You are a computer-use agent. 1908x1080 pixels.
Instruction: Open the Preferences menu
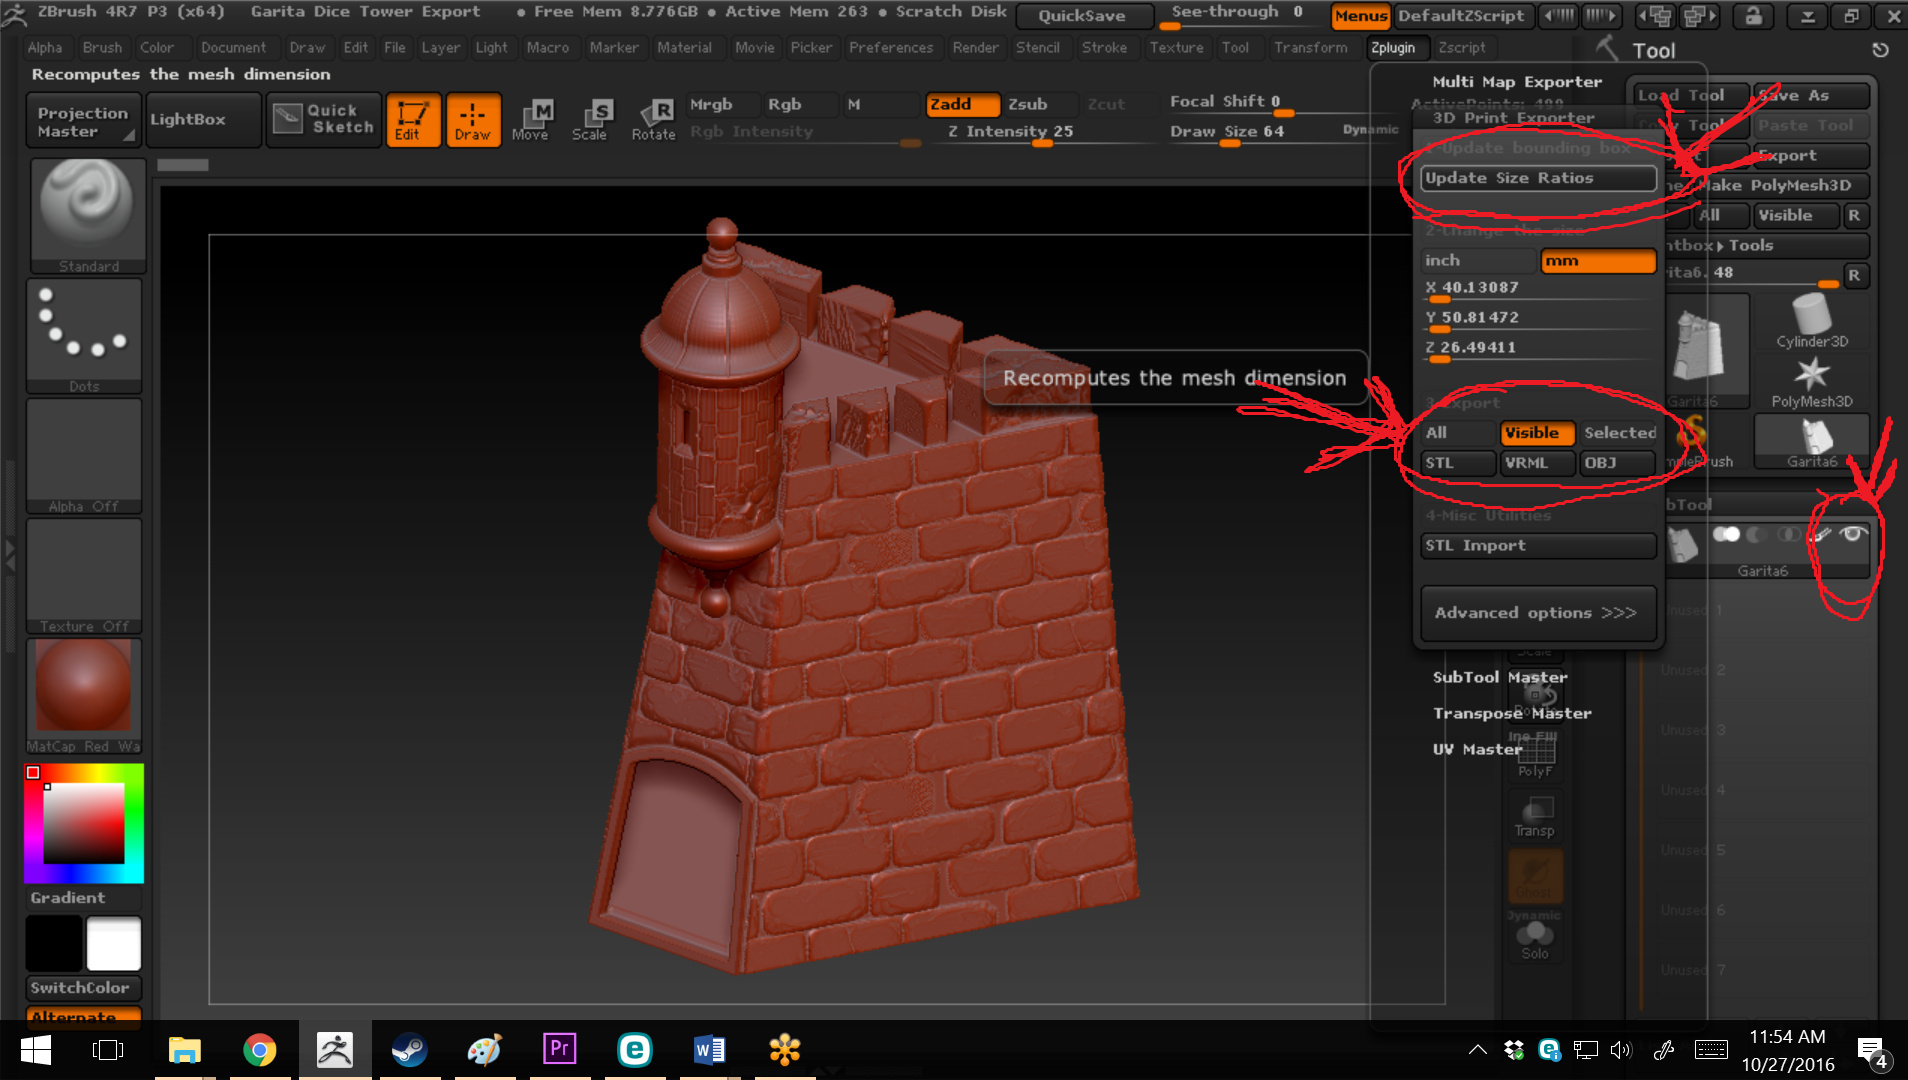click(x=890, y=48)
